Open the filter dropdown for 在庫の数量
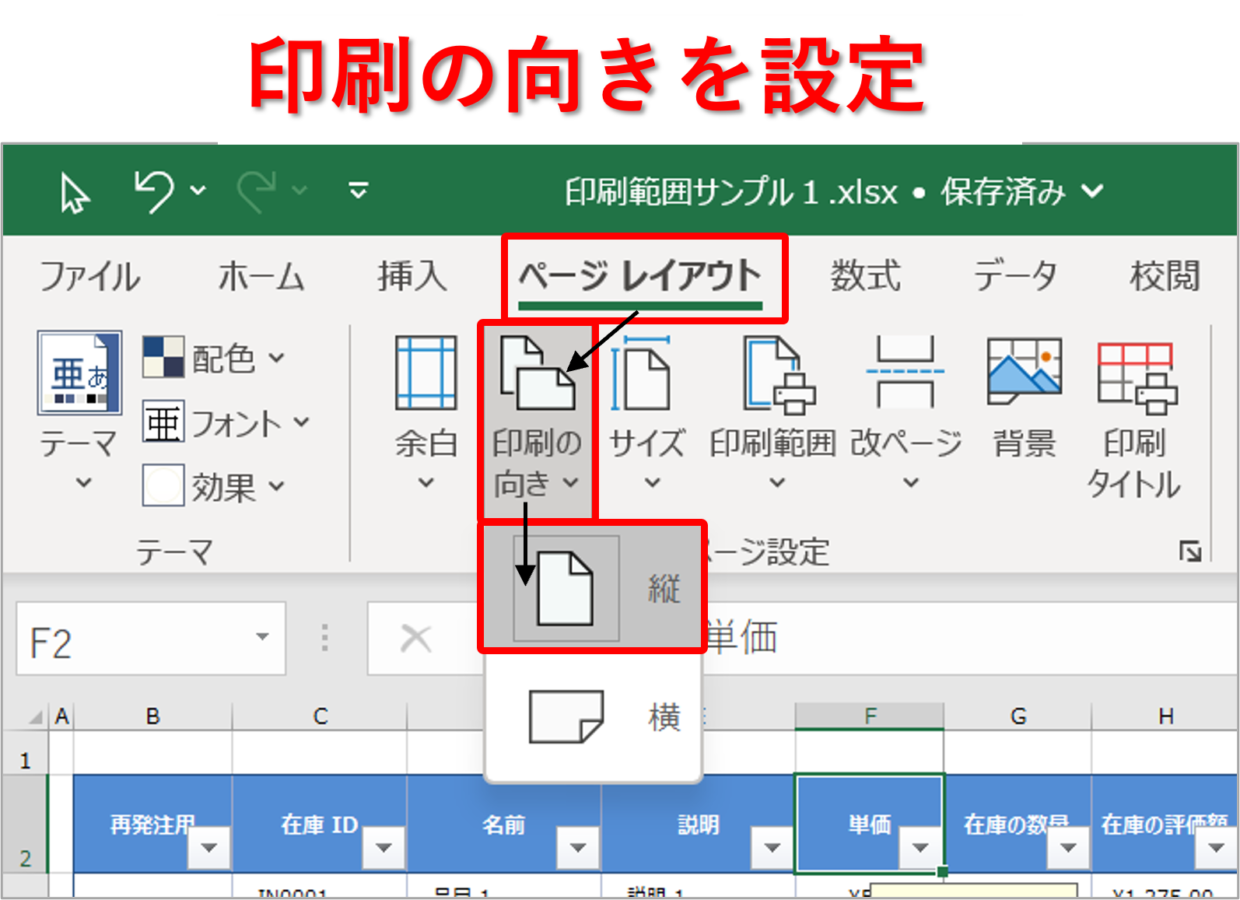This screenshot has height=900, width=1240. coord(1068,848)
